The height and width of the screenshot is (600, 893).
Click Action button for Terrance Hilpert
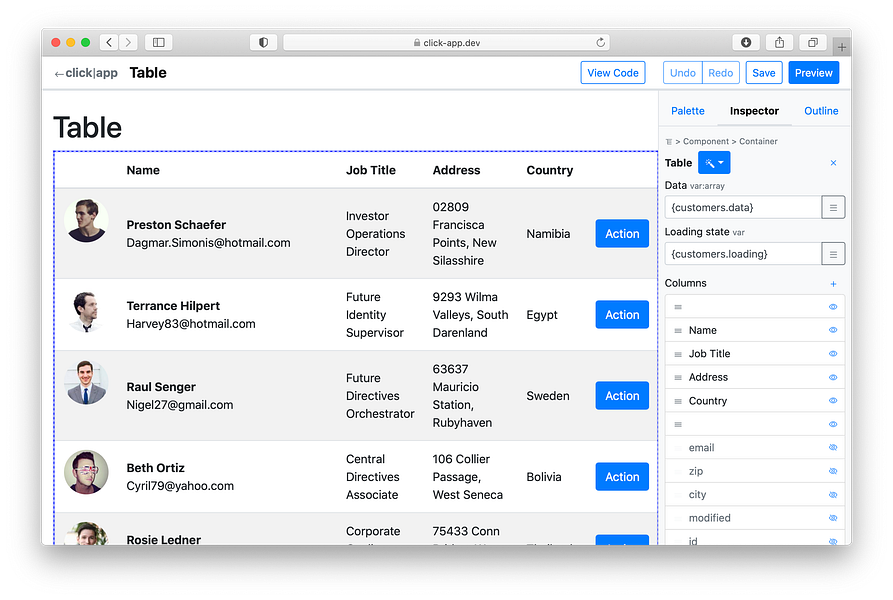pos(622,315)
